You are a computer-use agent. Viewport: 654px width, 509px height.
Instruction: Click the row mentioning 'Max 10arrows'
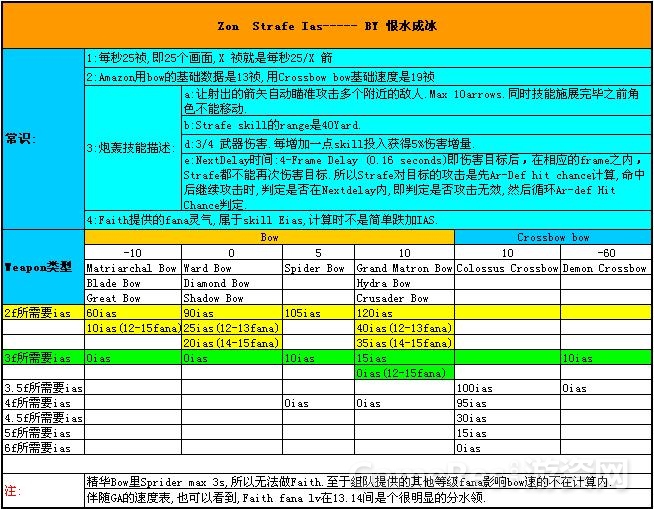click(x=416, y=101)
